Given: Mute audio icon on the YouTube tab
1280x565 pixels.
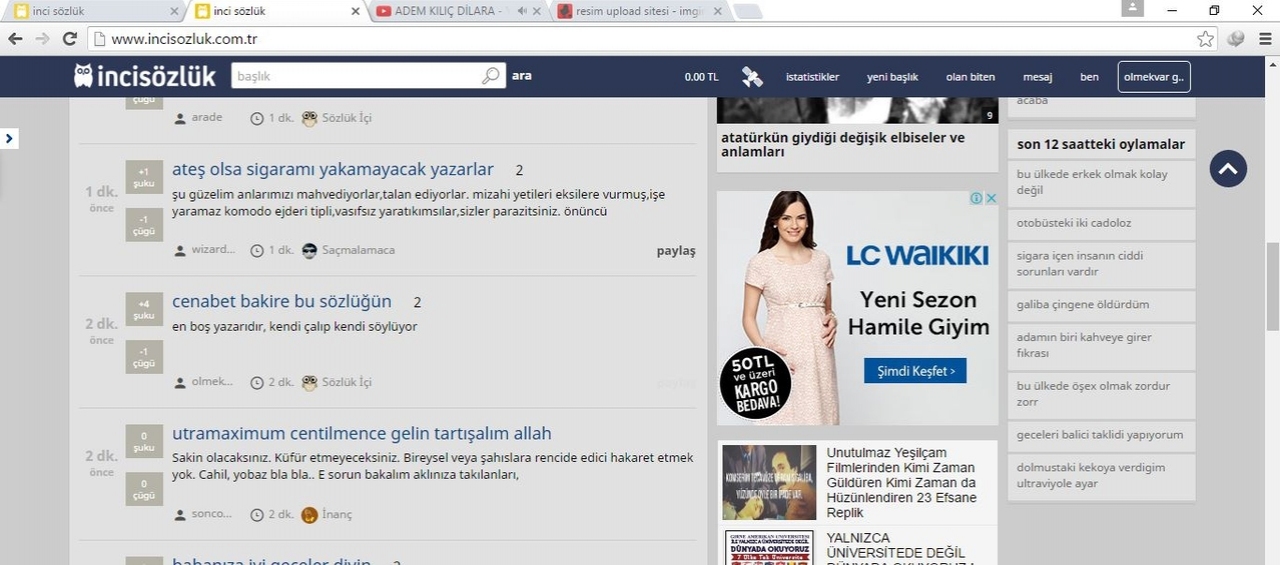Looking at the screenshot, I should [x=522, y=11].
